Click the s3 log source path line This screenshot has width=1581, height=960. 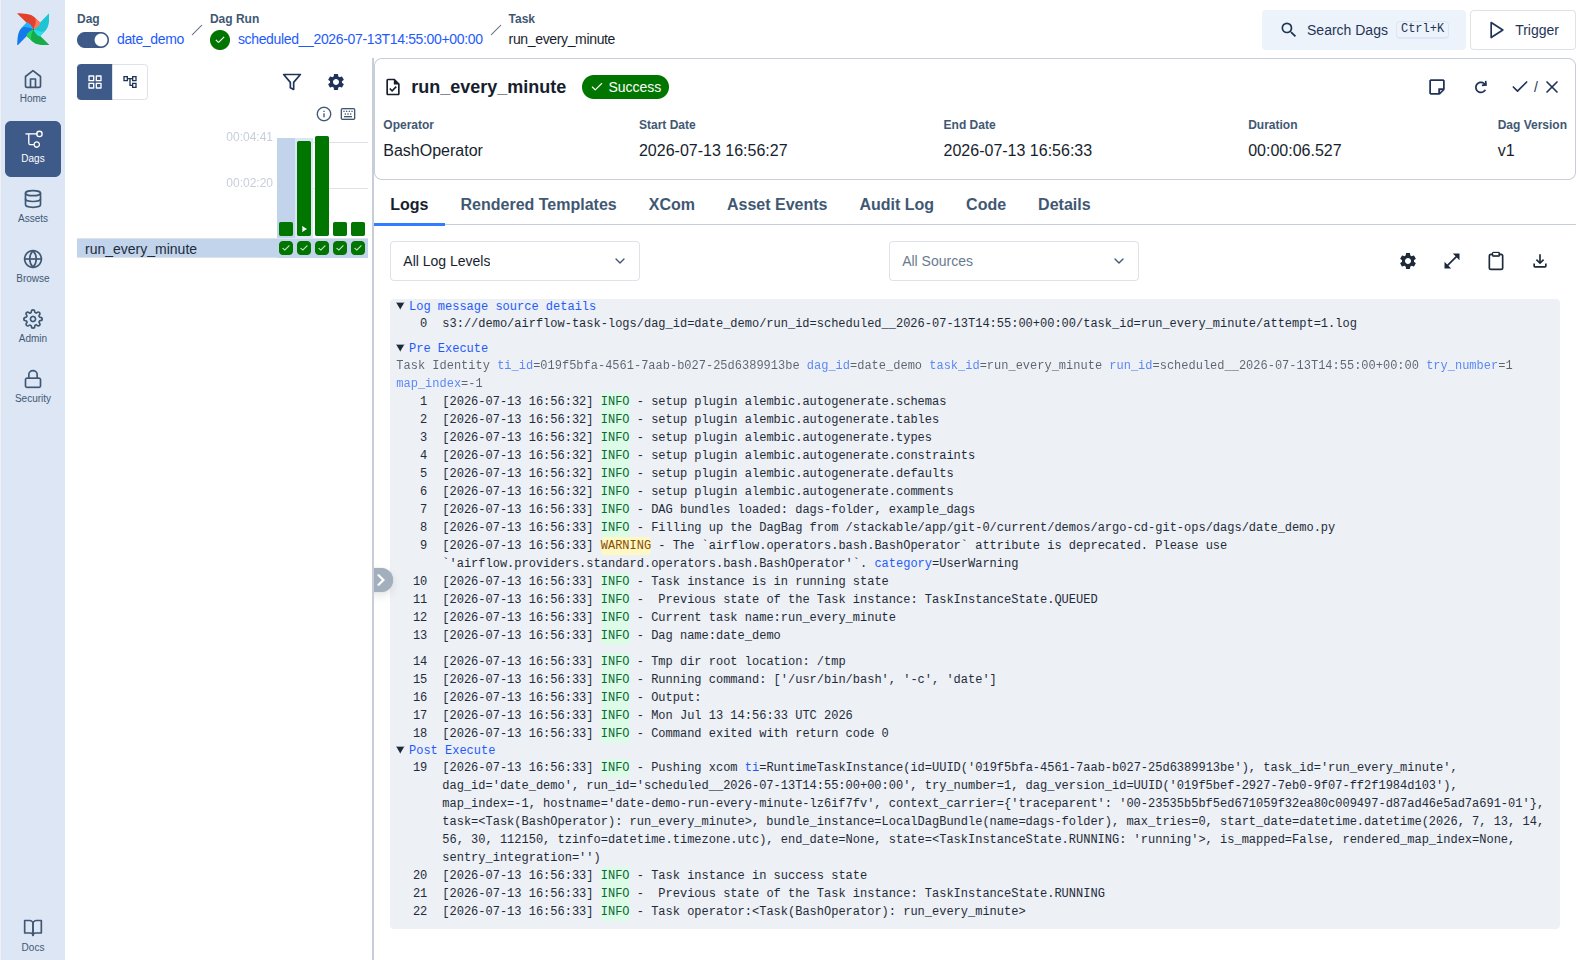pos(899,323)
